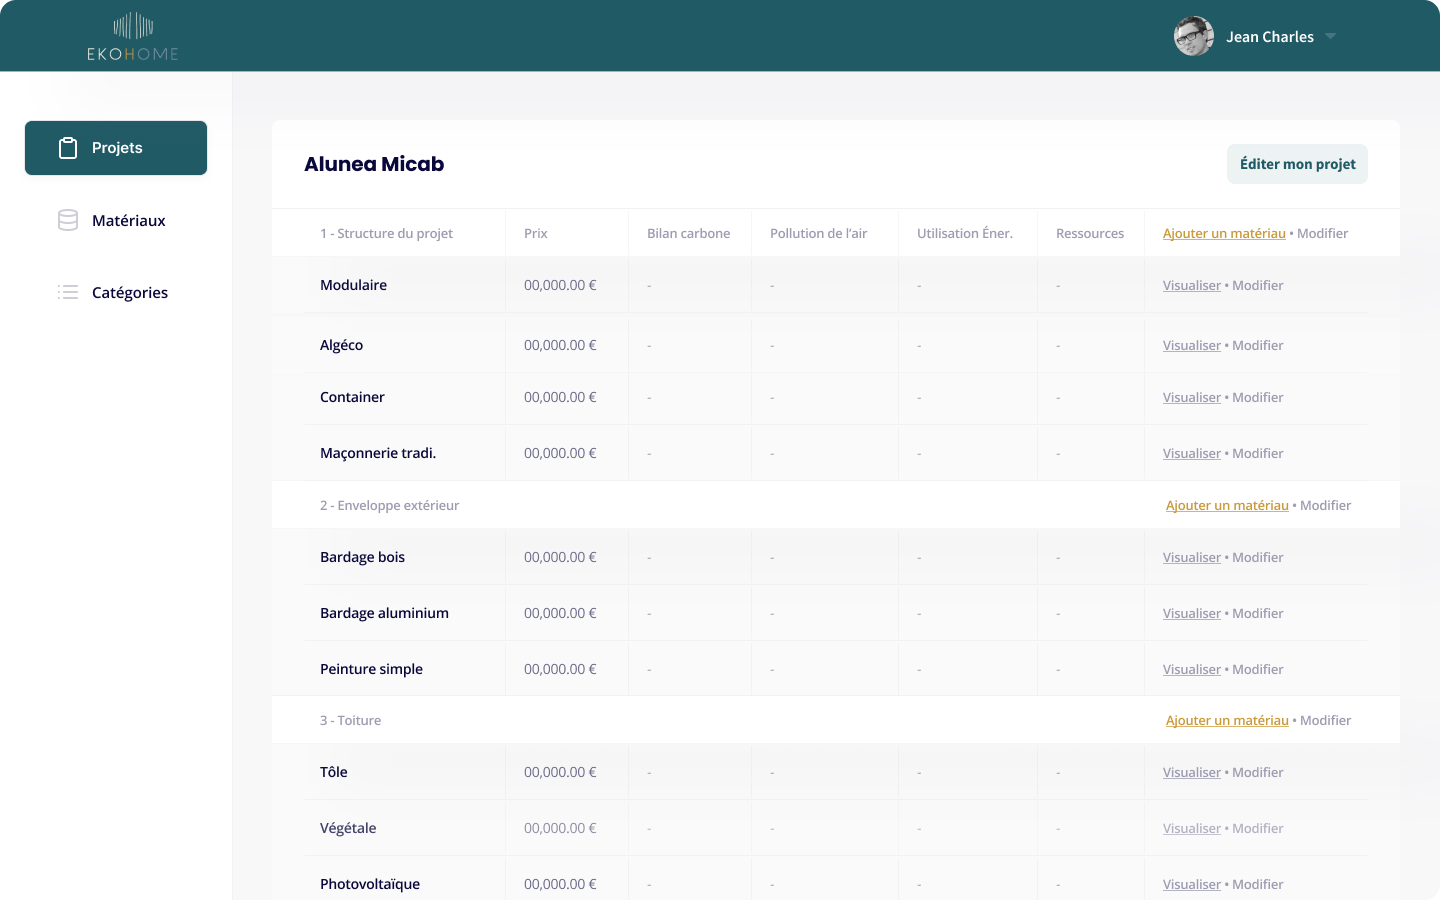Visualiser the Tôle roofing row
The height and width of the screenshot is (900, 1440).
pos(1191,772)
